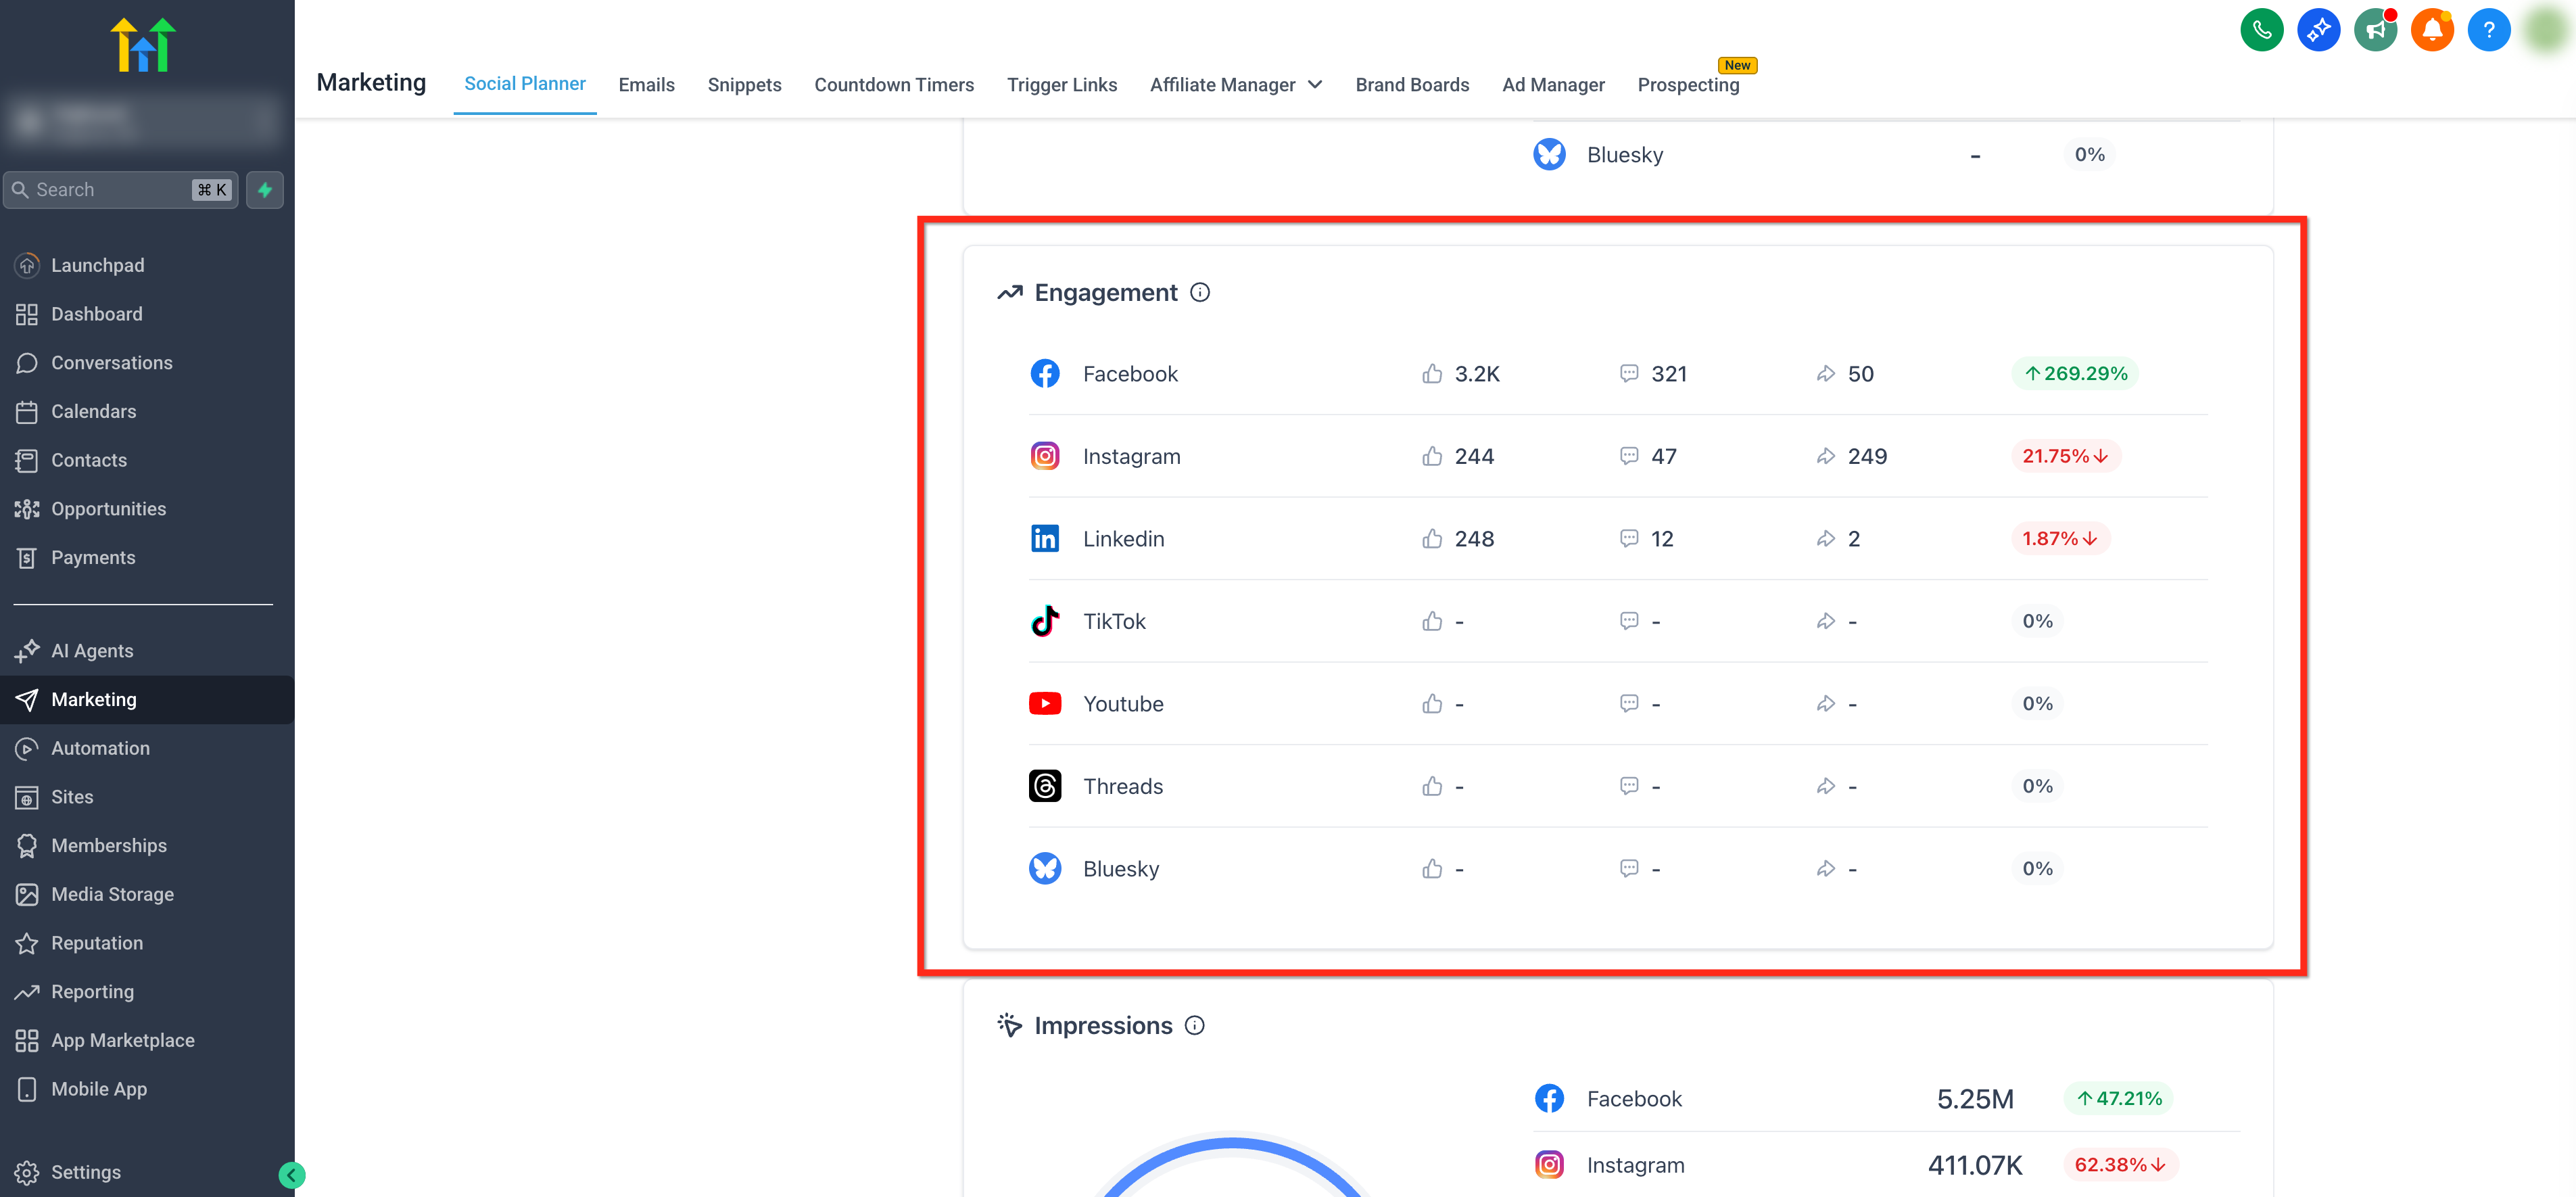Screen dimensions: 2576x1197
Task: Collapse the sidebar with green arrow
Action: click(291, 1175)
